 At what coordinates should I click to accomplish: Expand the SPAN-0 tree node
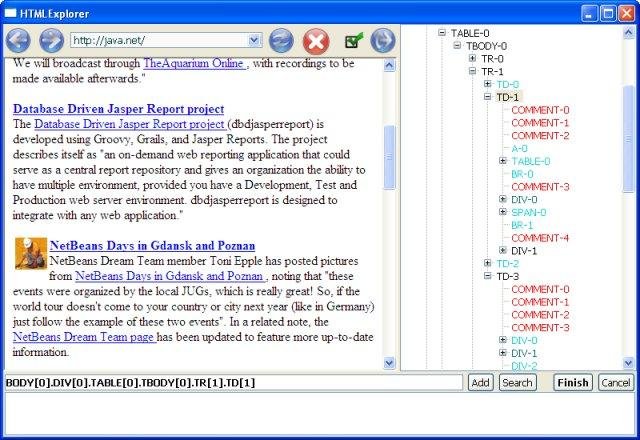503,211
